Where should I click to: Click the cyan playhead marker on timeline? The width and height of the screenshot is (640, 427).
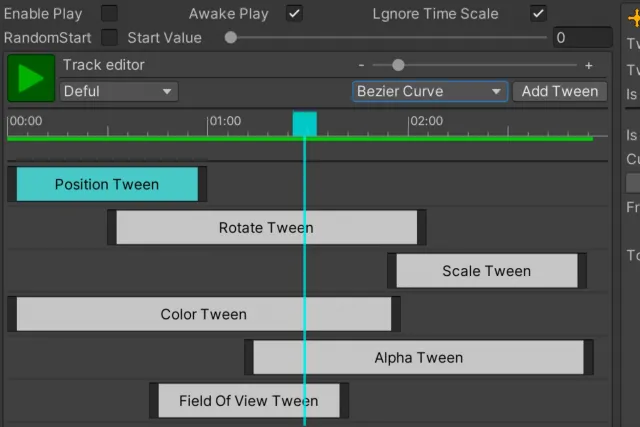coord(304,124)
